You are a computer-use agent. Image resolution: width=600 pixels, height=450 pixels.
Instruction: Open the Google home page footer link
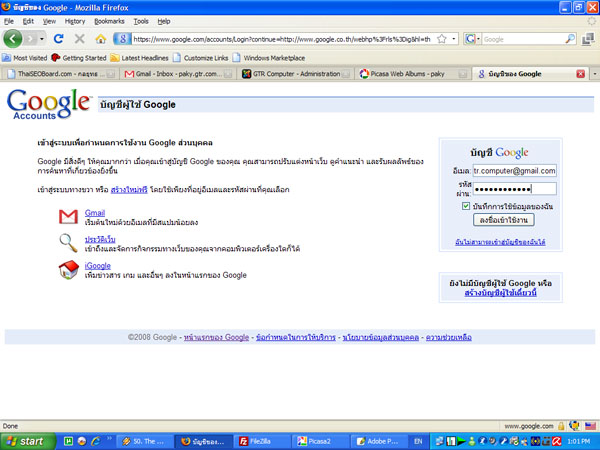(216, 338)
